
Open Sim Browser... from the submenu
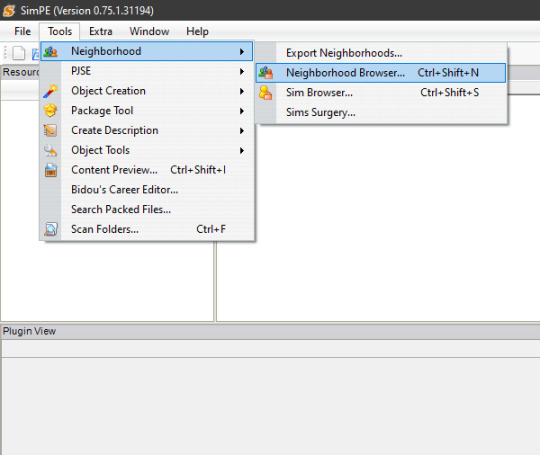(x=381, y=93)
